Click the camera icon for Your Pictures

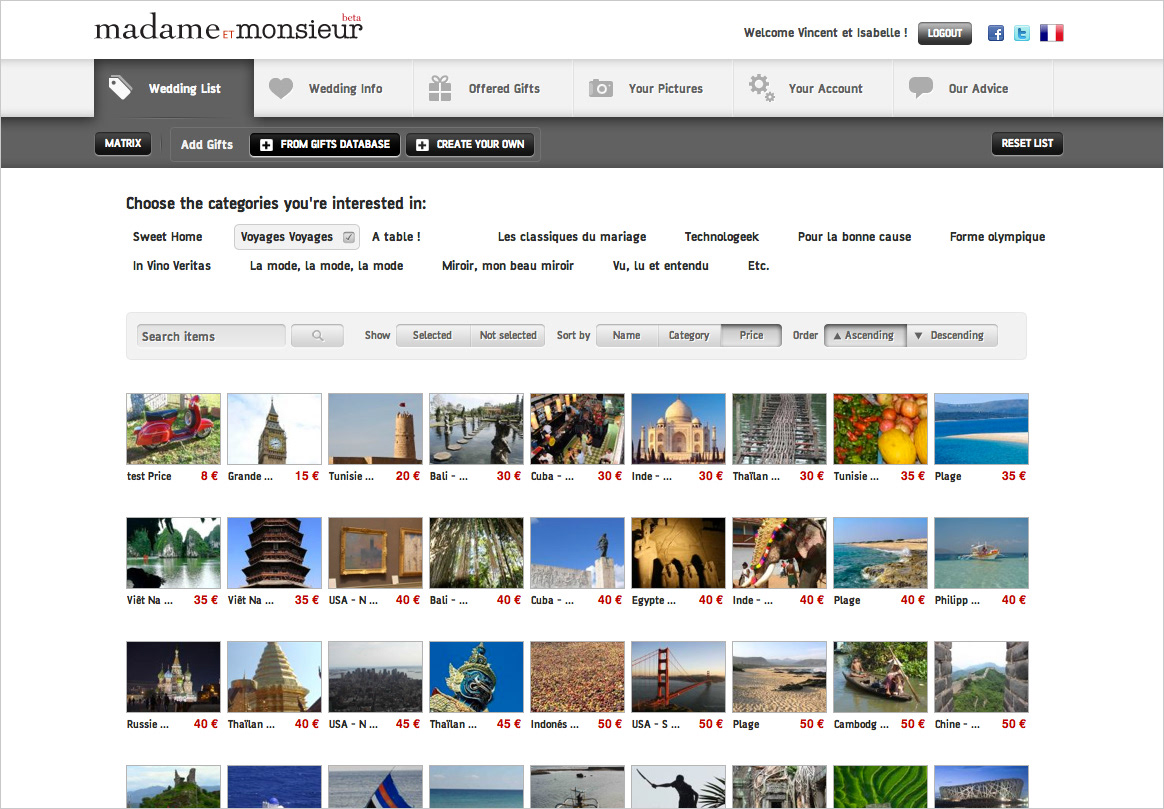[601, 88]
